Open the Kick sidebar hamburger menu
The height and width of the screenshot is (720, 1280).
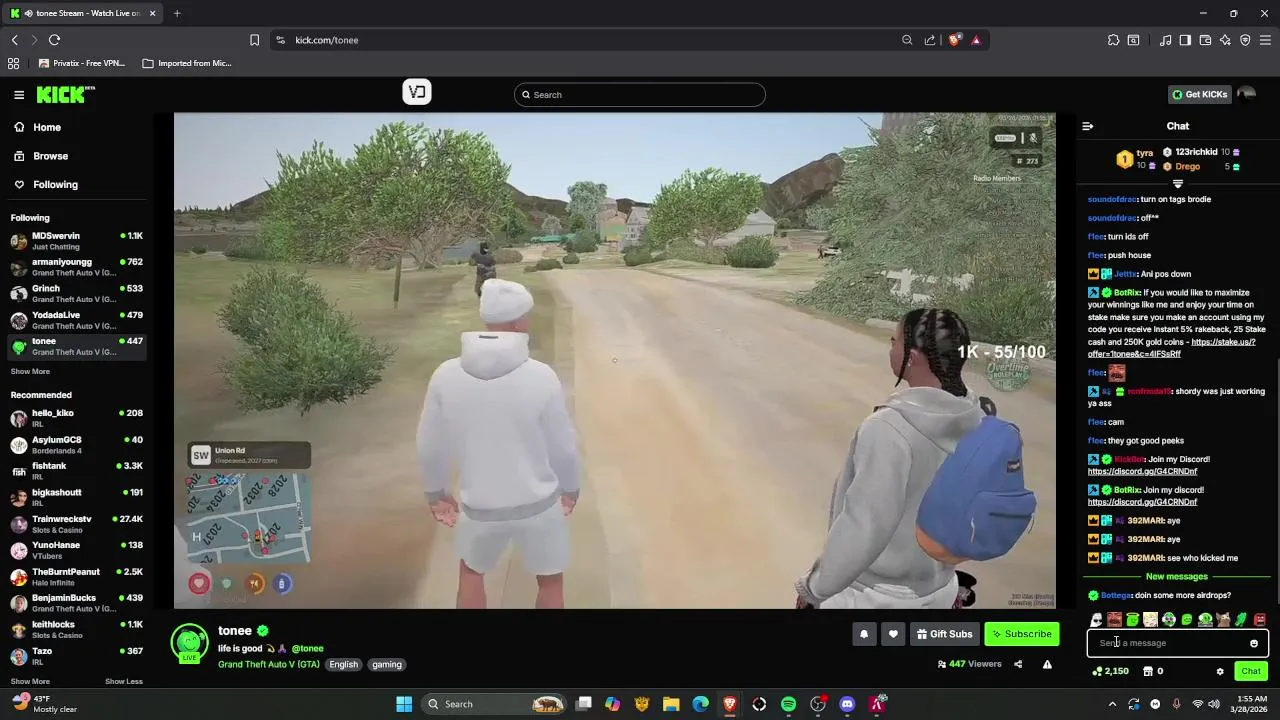pos(19,95)
